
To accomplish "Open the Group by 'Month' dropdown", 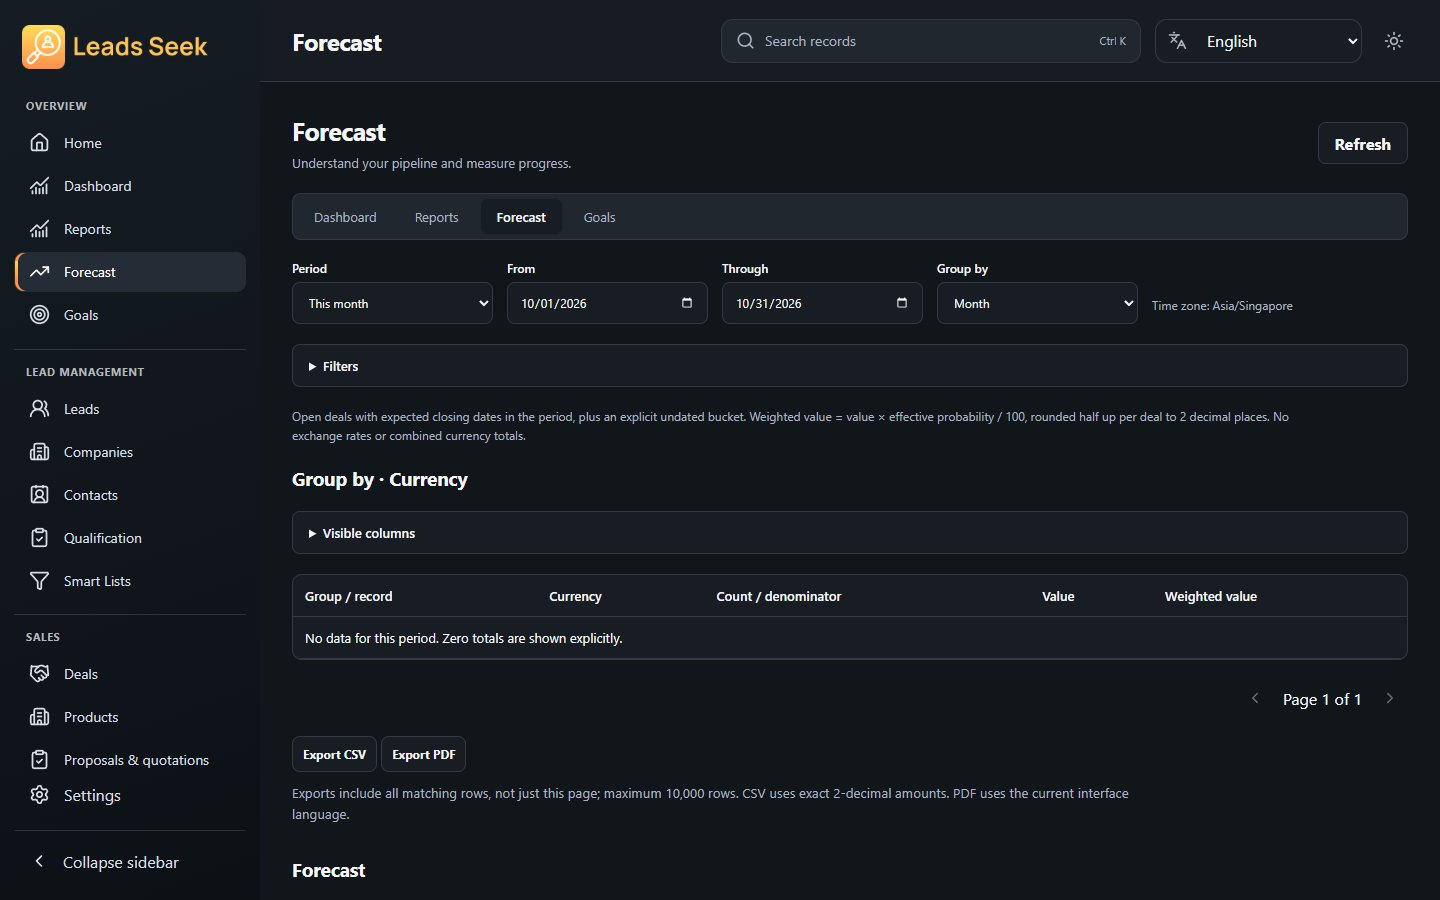I will tap(1037, 303).
